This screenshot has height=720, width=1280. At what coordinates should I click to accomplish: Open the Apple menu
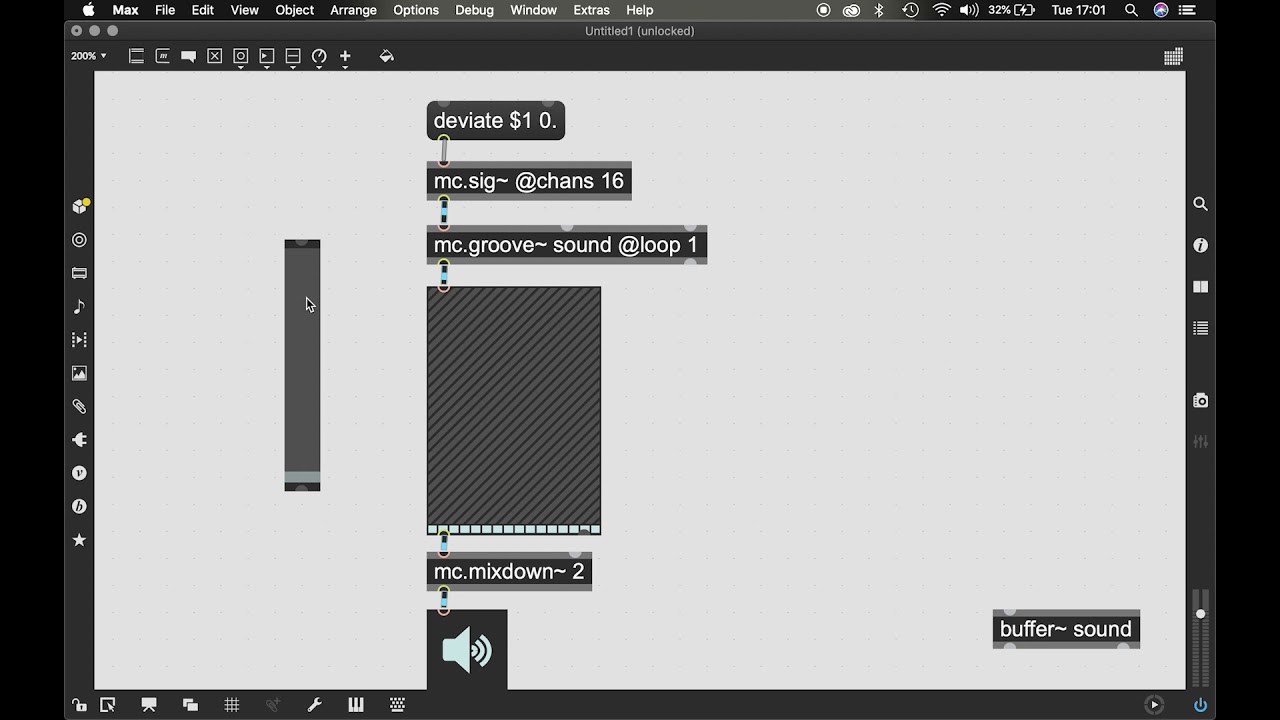coord(88,10)
